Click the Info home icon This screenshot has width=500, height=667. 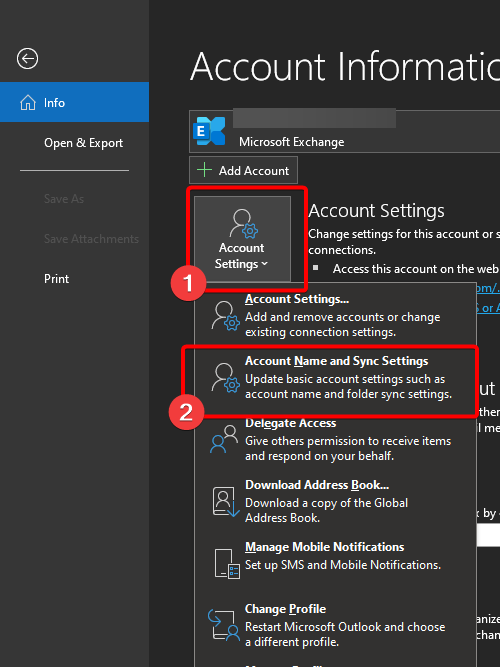point(28,103)
